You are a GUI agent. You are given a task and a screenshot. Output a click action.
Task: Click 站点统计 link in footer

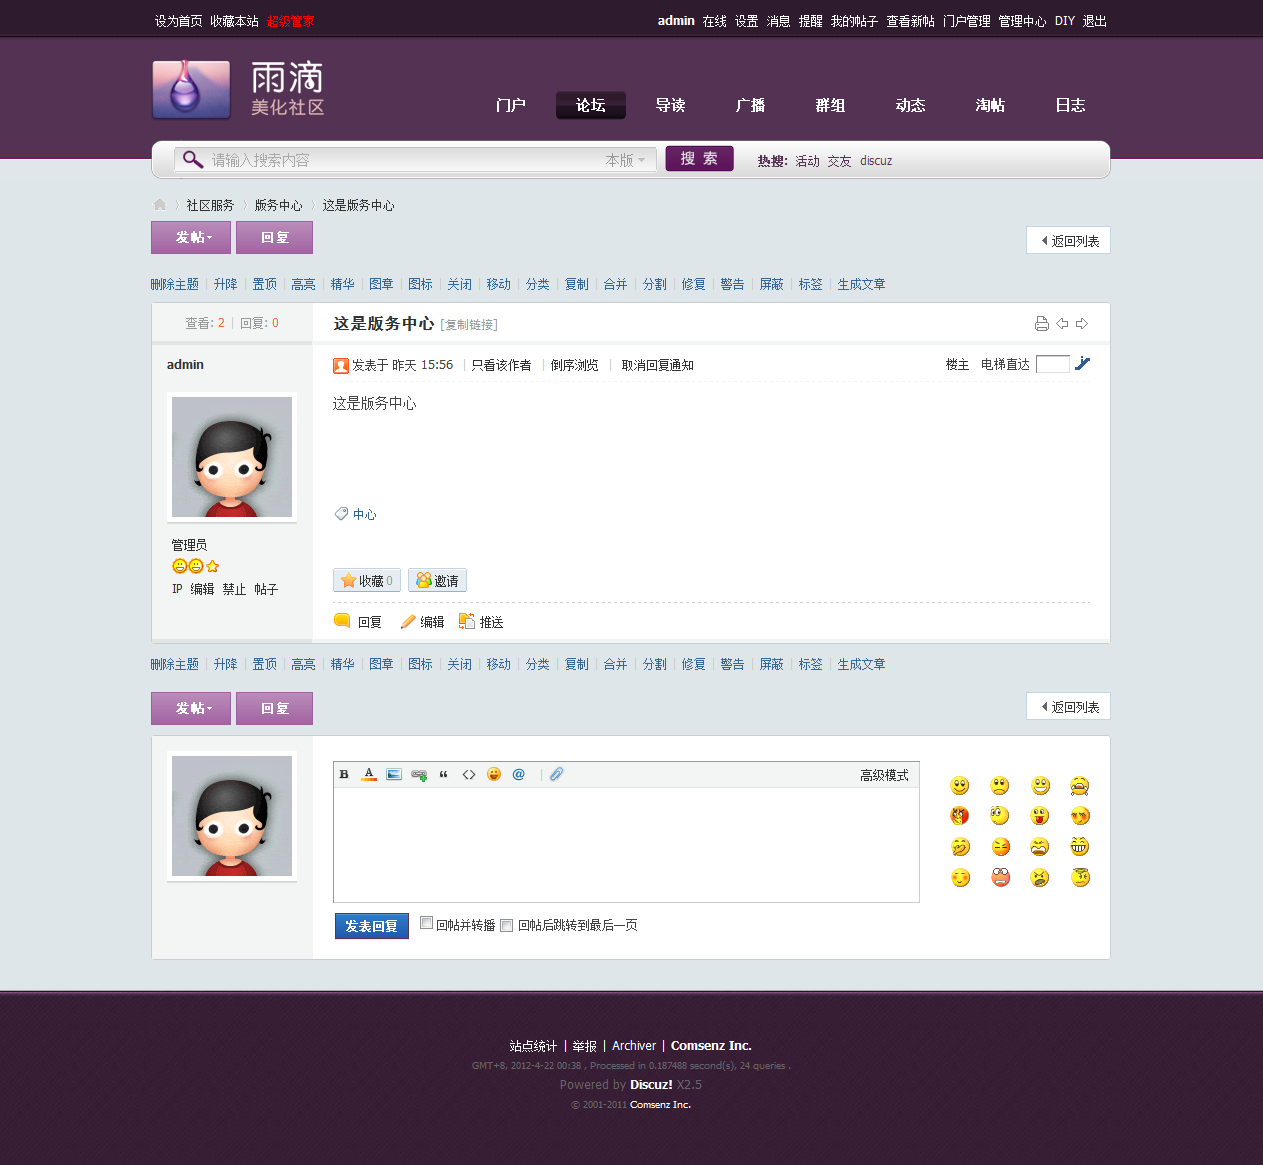click(533, 1046)
